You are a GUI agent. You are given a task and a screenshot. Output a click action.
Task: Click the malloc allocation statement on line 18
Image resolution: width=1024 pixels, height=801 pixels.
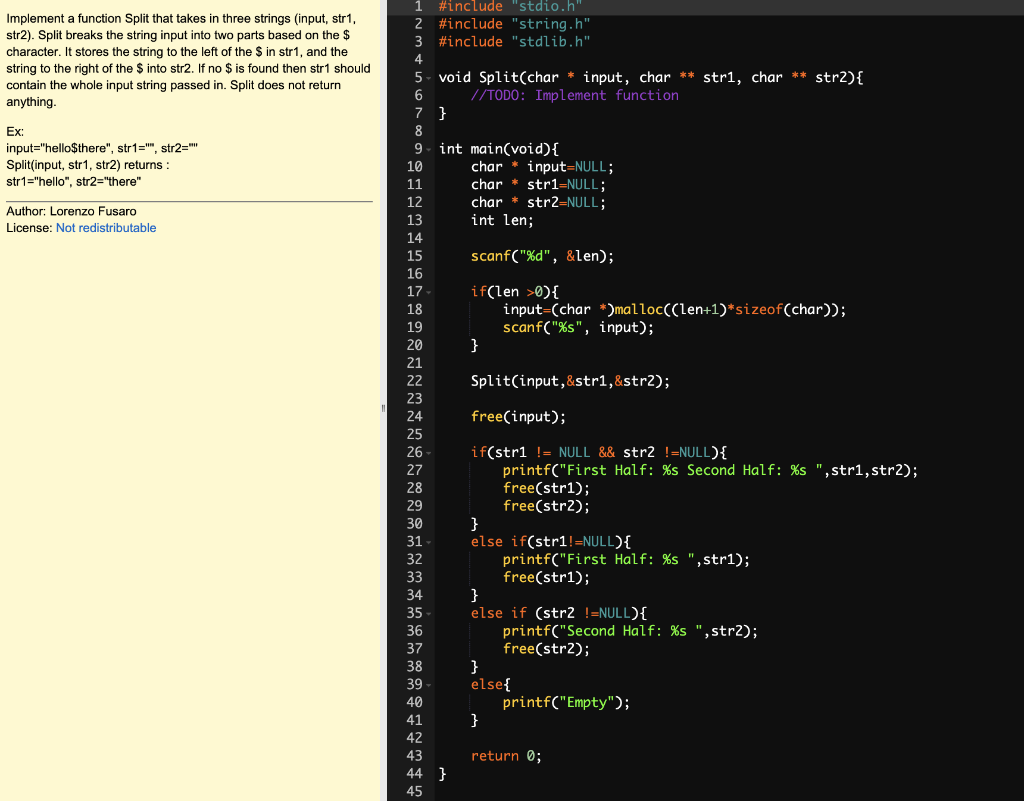pos(674,309)
